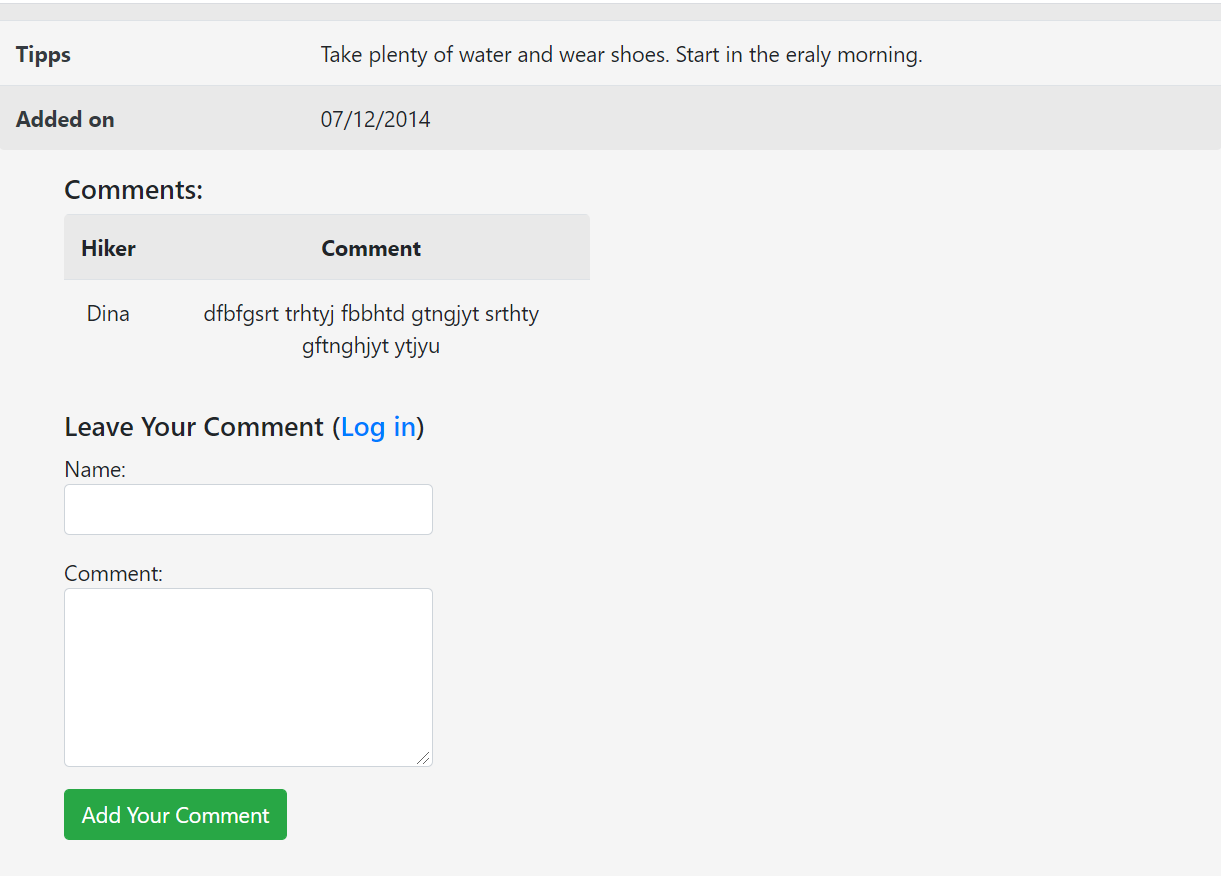Click the Comment: field label above textarea
The height and width of the screenshot is (876, 1221).
tap(113, 573)
